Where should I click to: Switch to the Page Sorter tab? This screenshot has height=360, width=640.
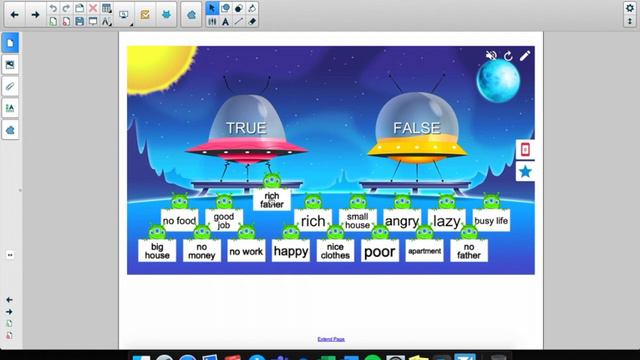pyautogui.click(x=10, y=43)
